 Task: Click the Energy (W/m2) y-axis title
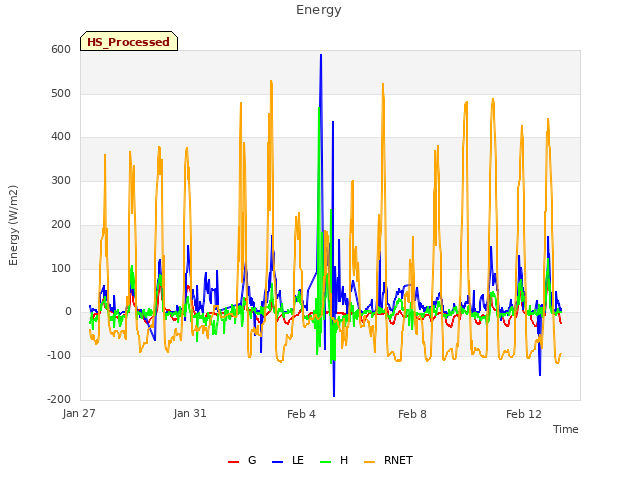point(13,225)
